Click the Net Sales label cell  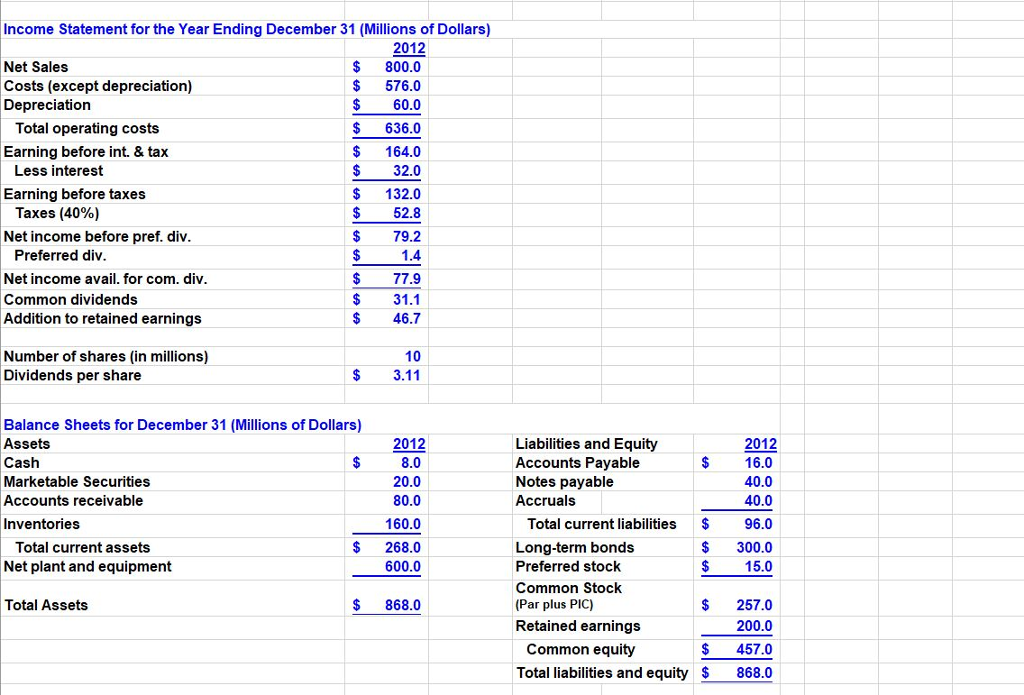pos(36,67)
